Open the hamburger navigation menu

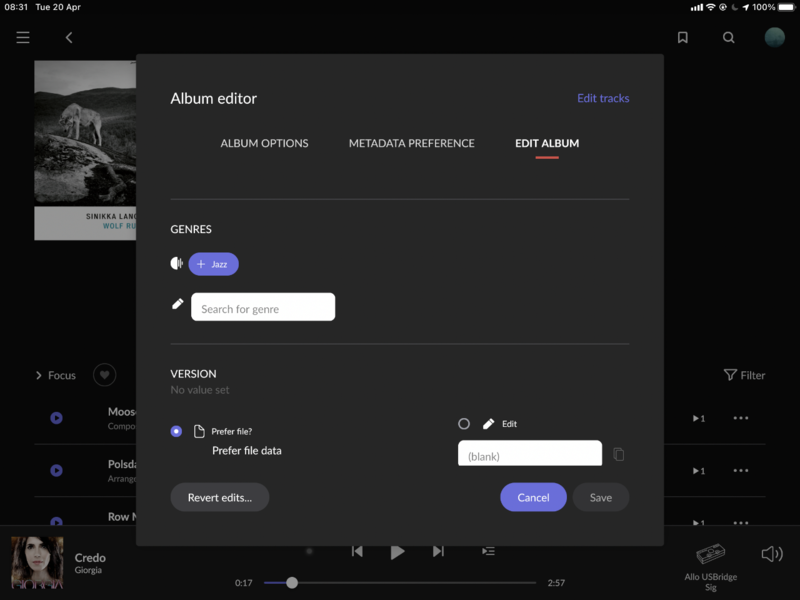point(23,38)
